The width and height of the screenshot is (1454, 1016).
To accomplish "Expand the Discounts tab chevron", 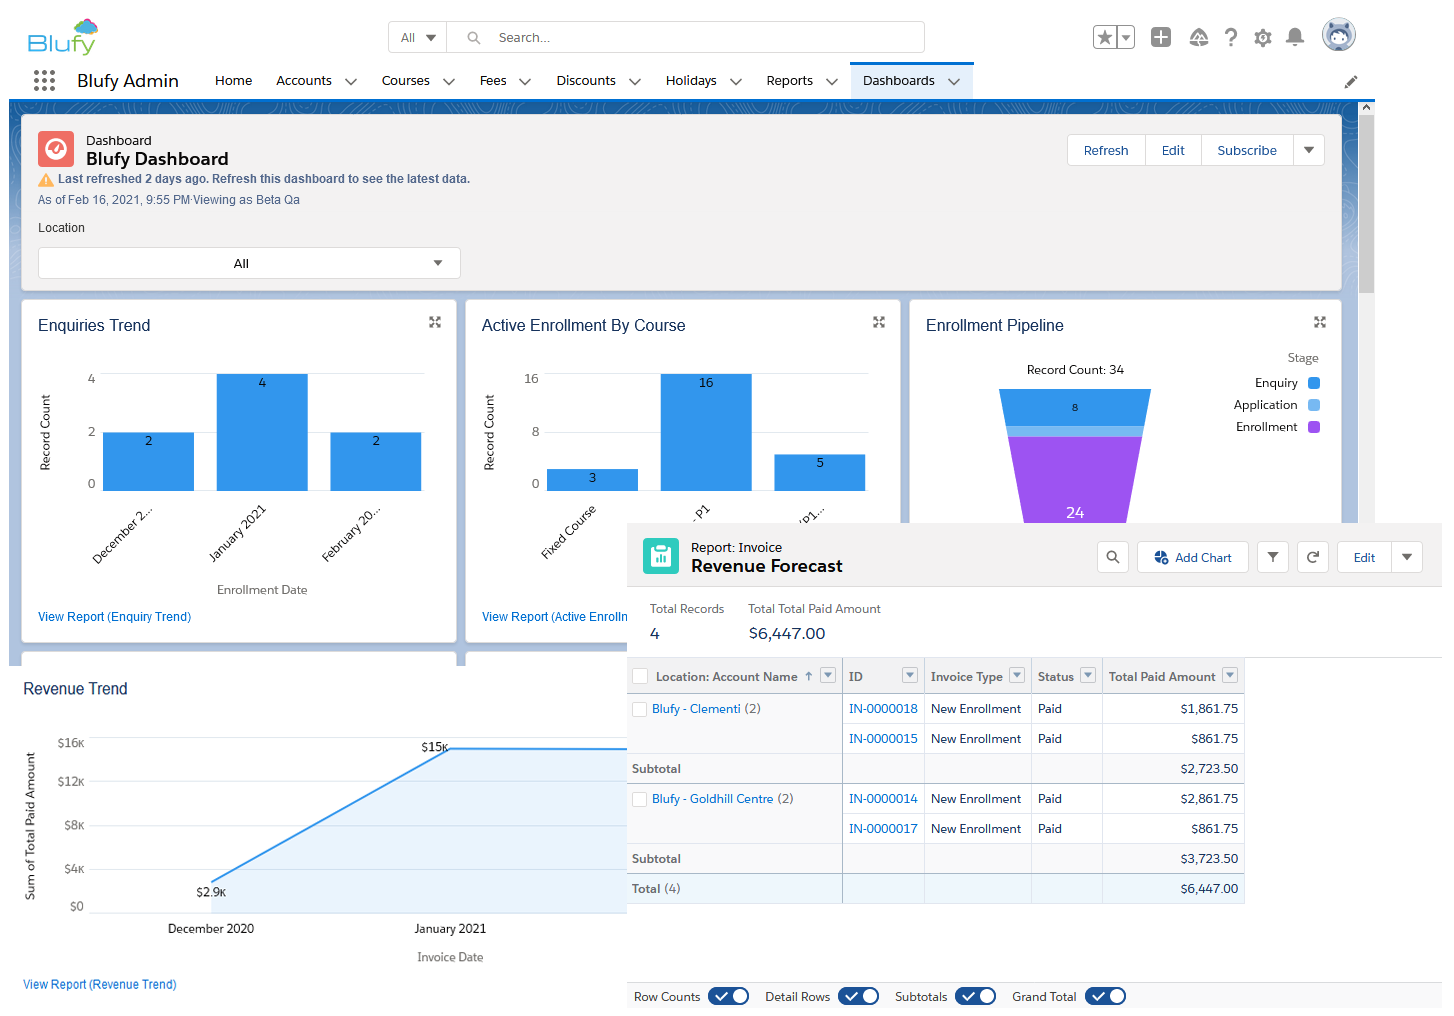I will point(635,82).
